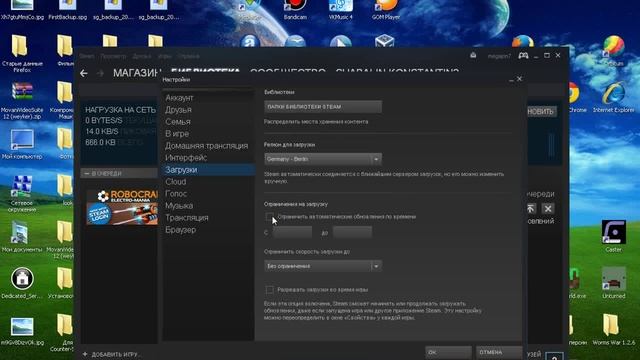
Task: Open MovaviVideoSuite 12 zip archive icon
Action: (x=22, y=100)
